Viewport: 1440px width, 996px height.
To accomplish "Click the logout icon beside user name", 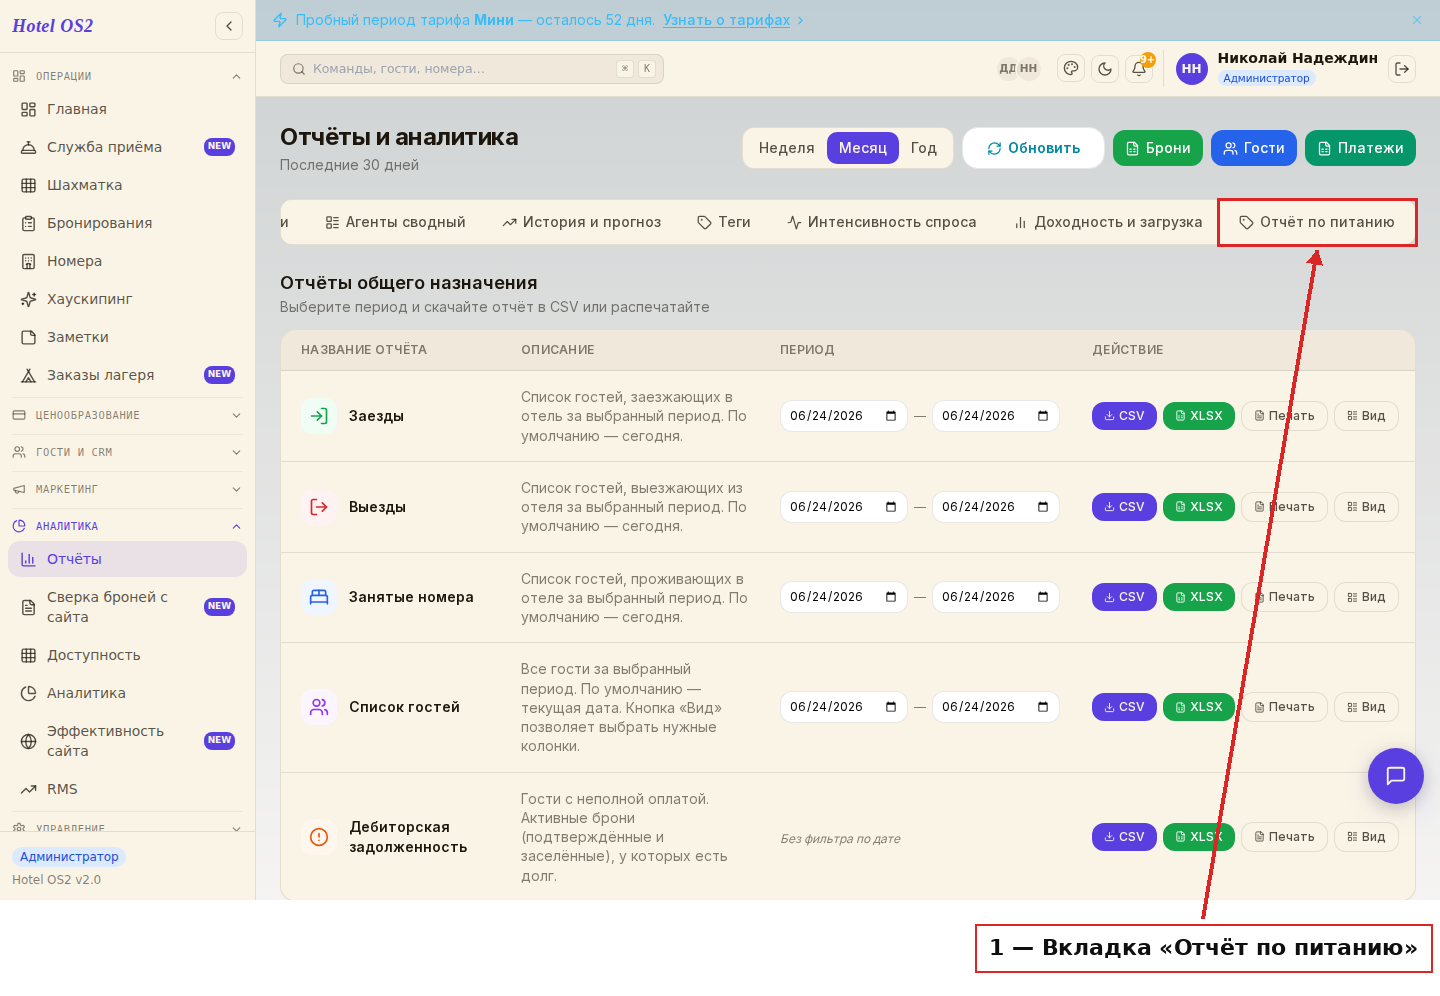I will tap(1402, 69).
